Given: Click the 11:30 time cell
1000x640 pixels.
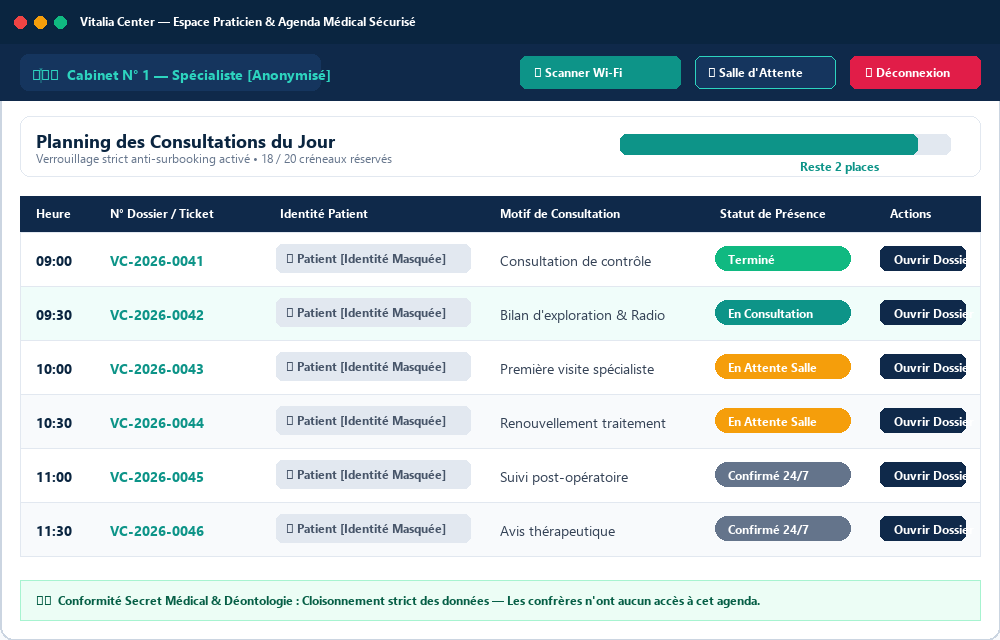Looking at the screenshot, I should click(x=54, y=532).
